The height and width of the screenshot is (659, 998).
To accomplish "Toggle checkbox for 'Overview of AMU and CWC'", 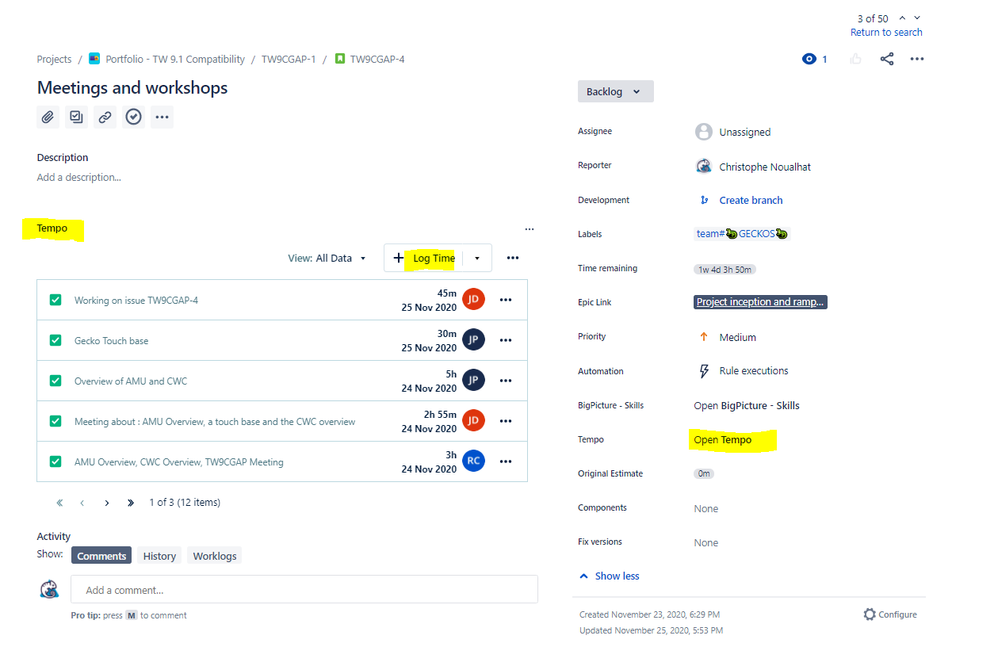I will [56, 381].
